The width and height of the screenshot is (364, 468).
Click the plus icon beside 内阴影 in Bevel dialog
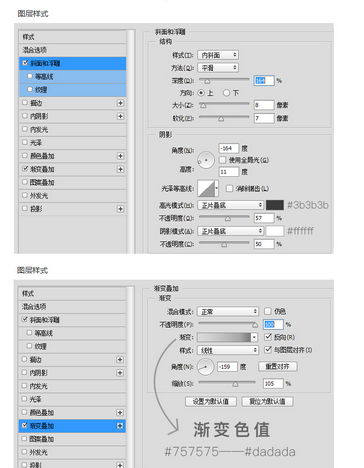pyautogui.click(x=120, y=116)
